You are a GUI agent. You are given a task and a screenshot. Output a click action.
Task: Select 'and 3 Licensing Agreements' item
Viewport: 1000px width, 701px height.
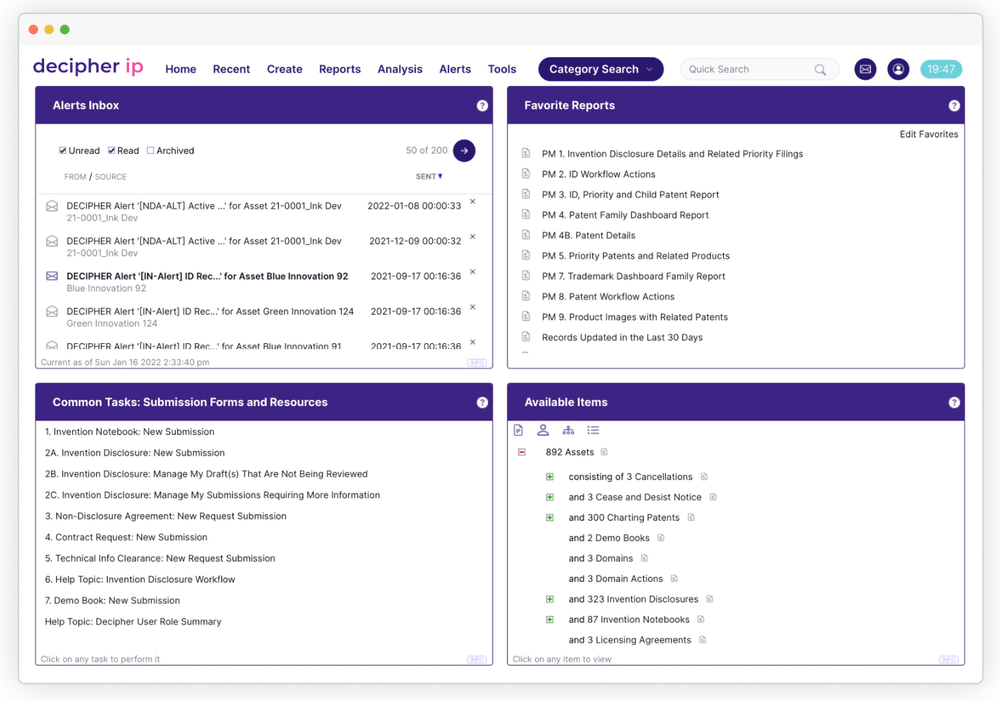coord(629,640)
